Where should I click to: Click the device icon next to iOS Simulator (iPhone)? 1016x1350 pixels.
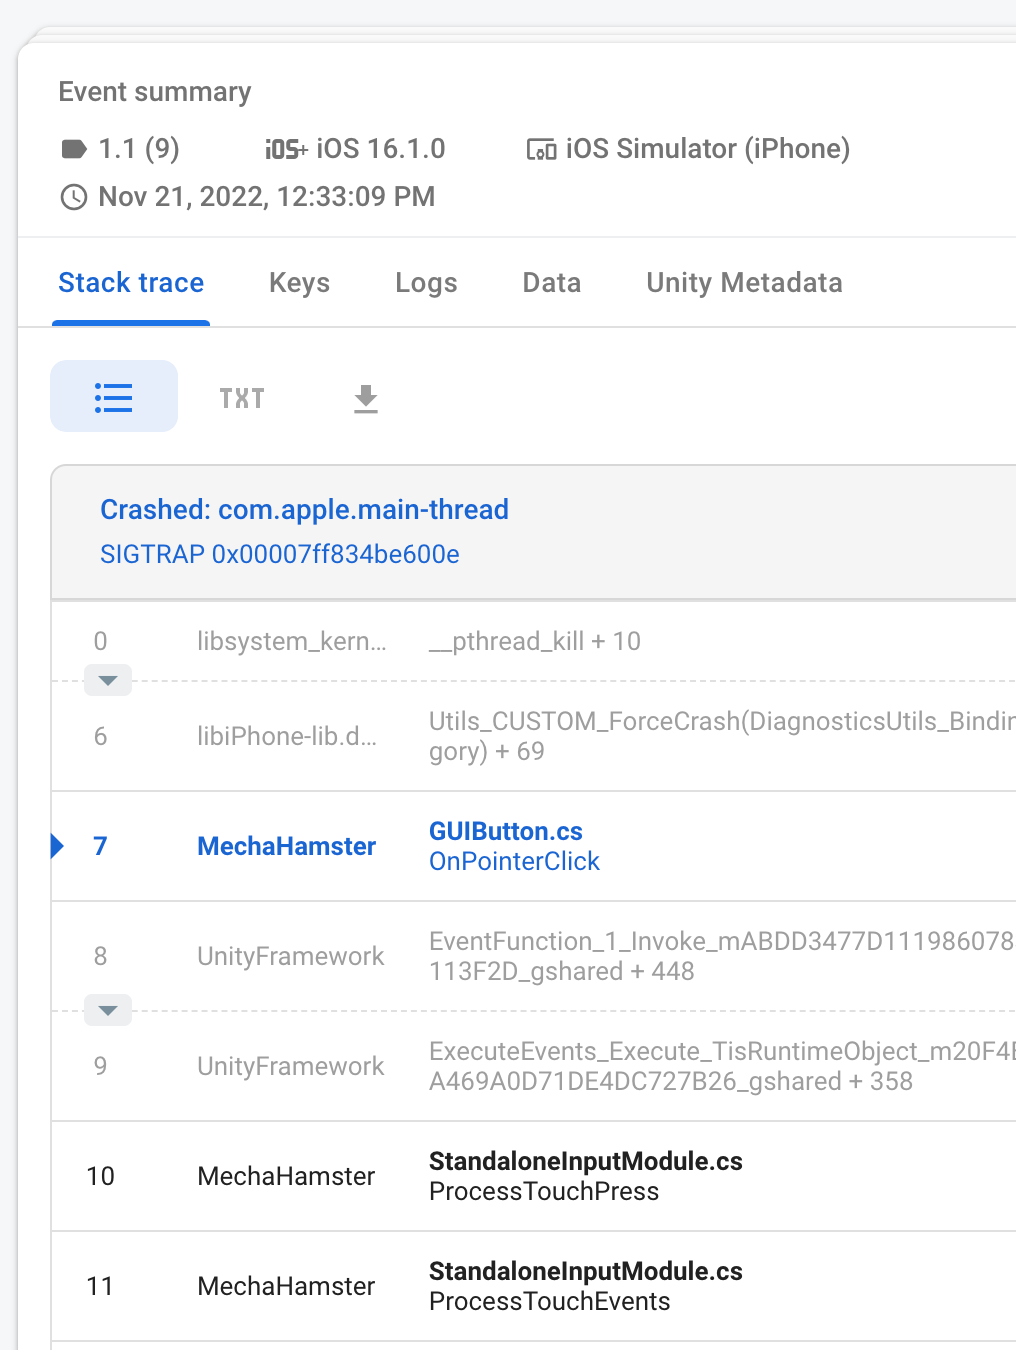coord(540,148)
